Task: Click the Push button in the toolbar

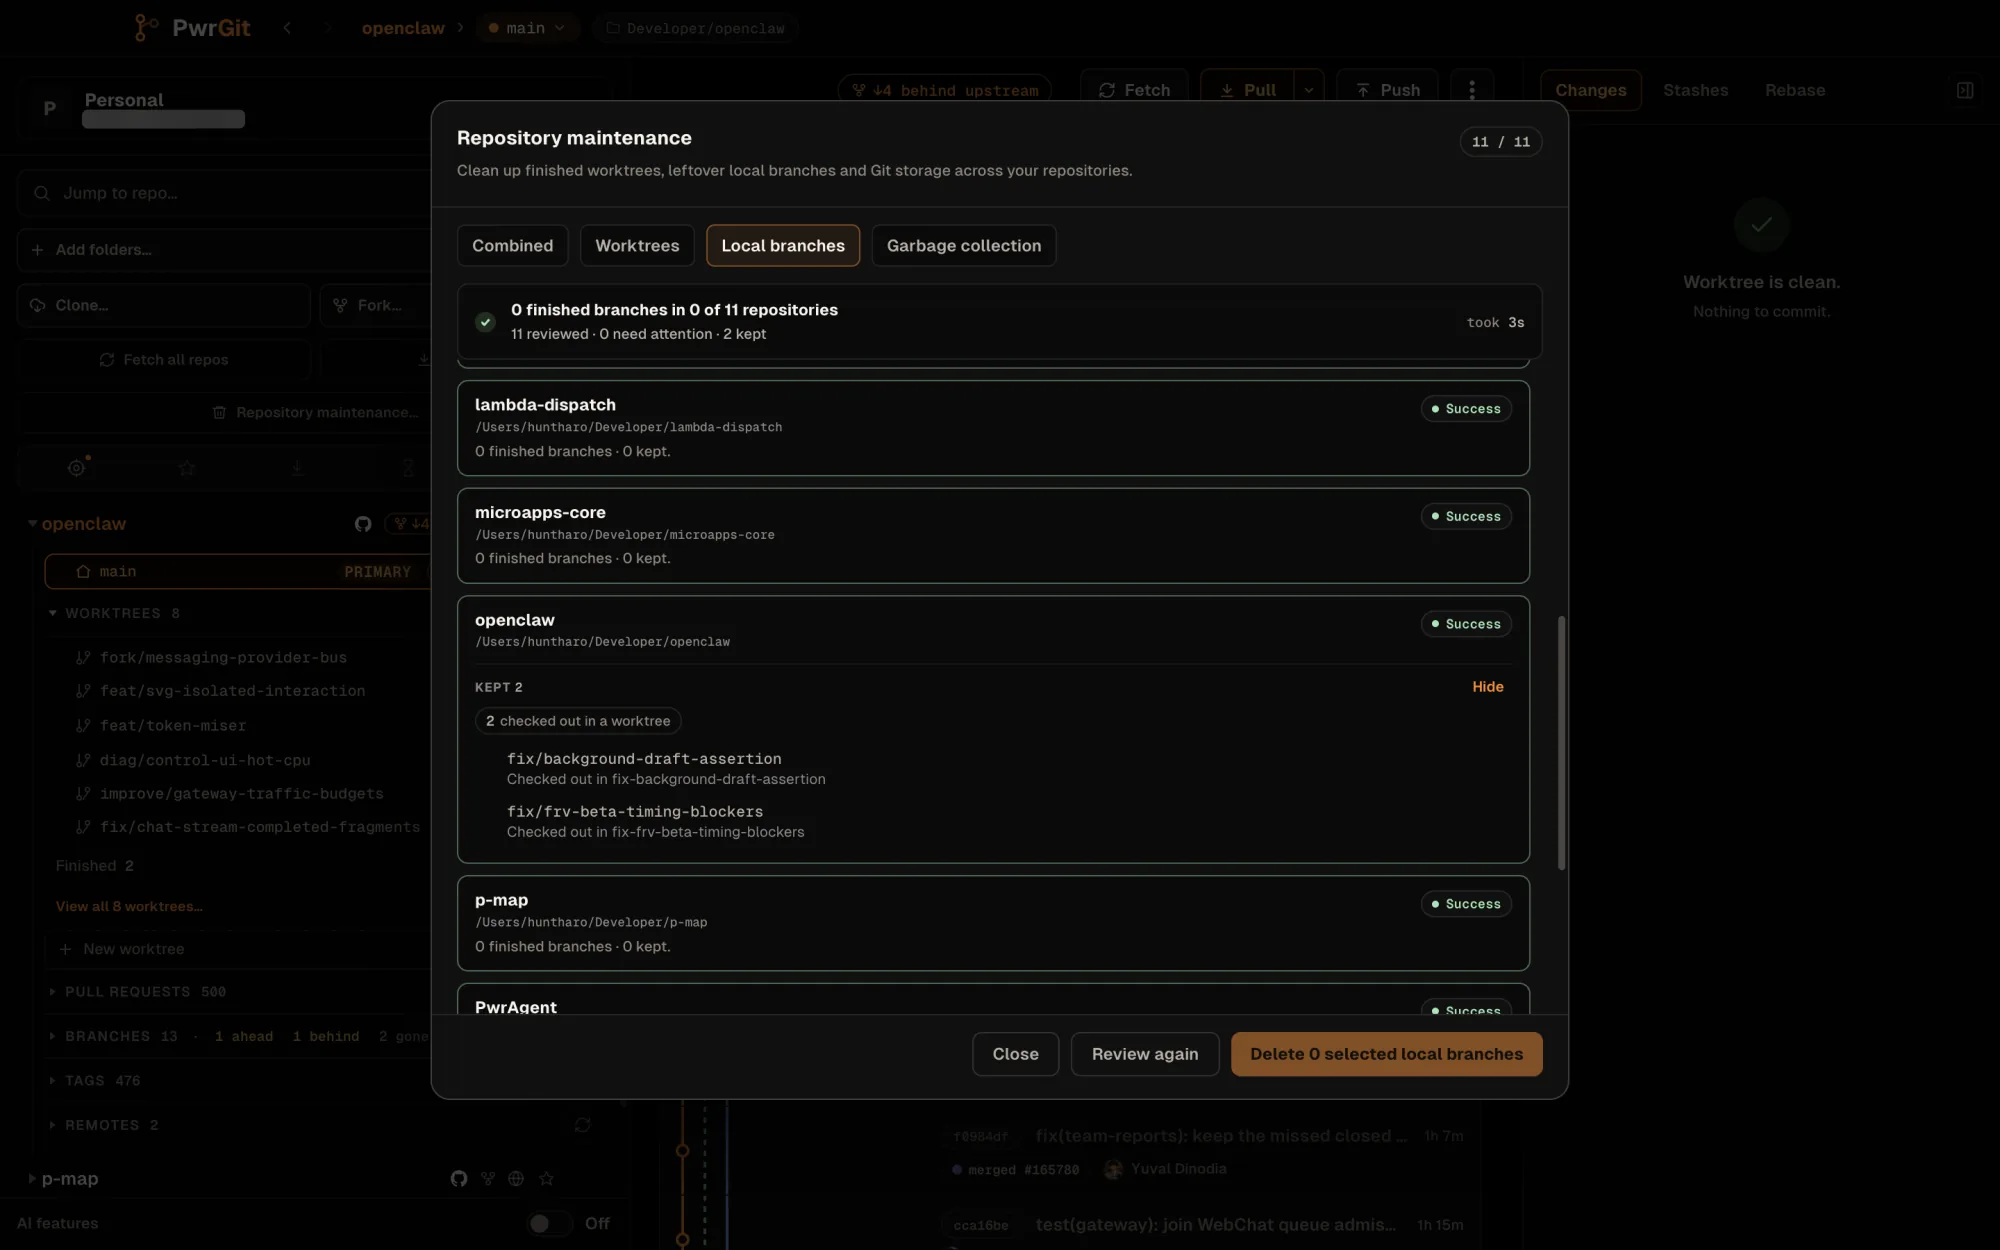Action: click(x=1387, y=90)
